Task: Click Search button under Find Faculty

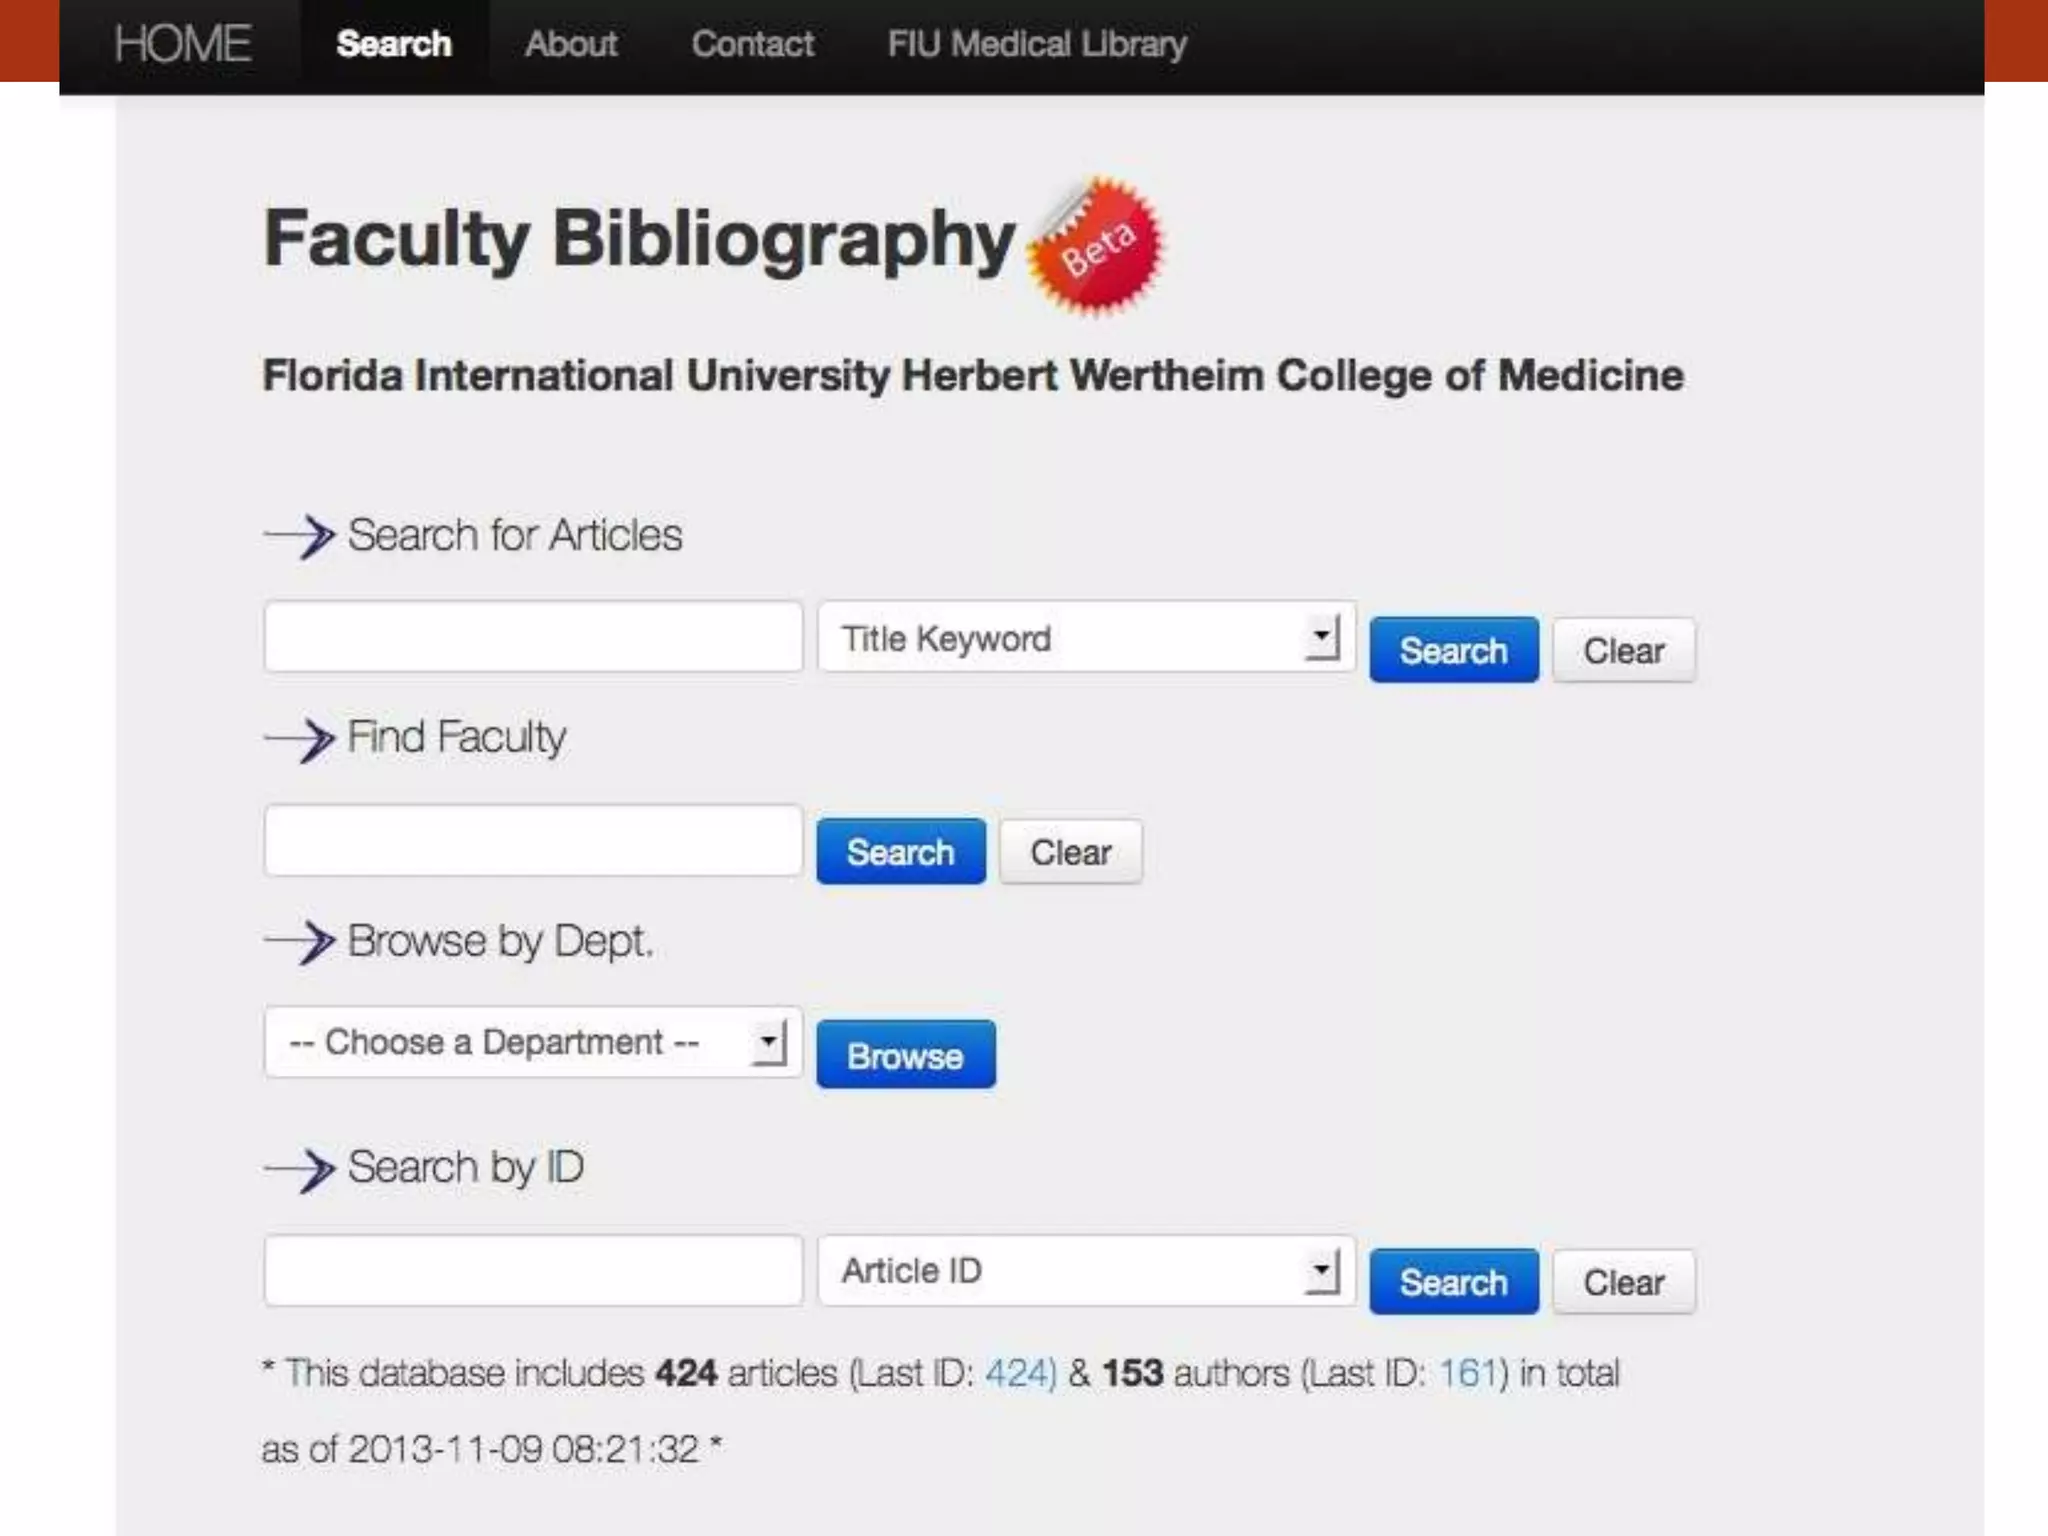Action: tap(901, 852)
